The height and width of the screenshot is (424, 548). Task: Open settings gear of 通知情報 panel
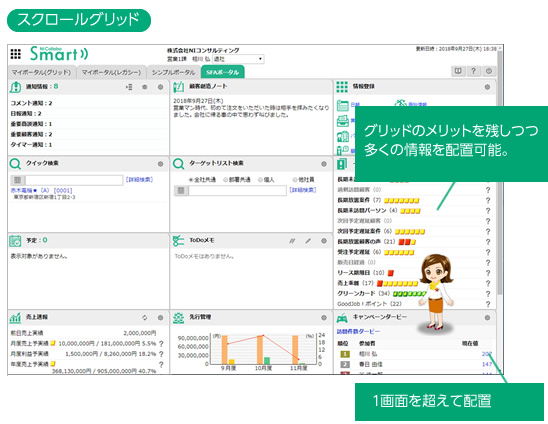(x=160, y=87)
